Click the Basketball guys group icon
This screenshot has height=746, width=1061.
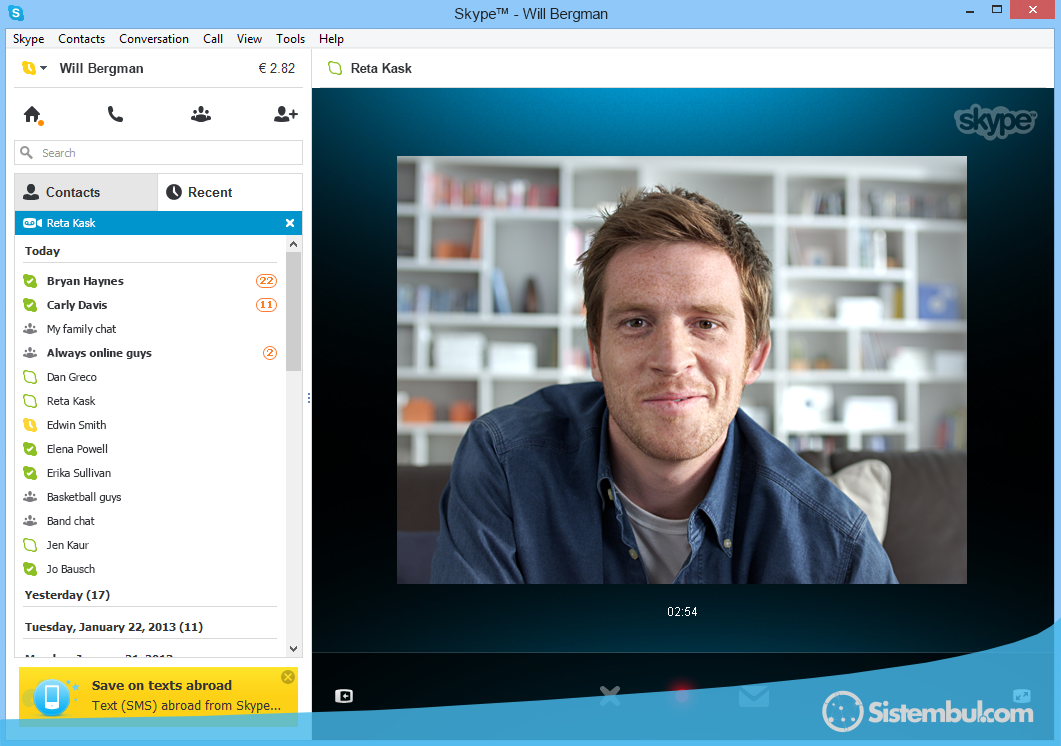coord(30,497)
